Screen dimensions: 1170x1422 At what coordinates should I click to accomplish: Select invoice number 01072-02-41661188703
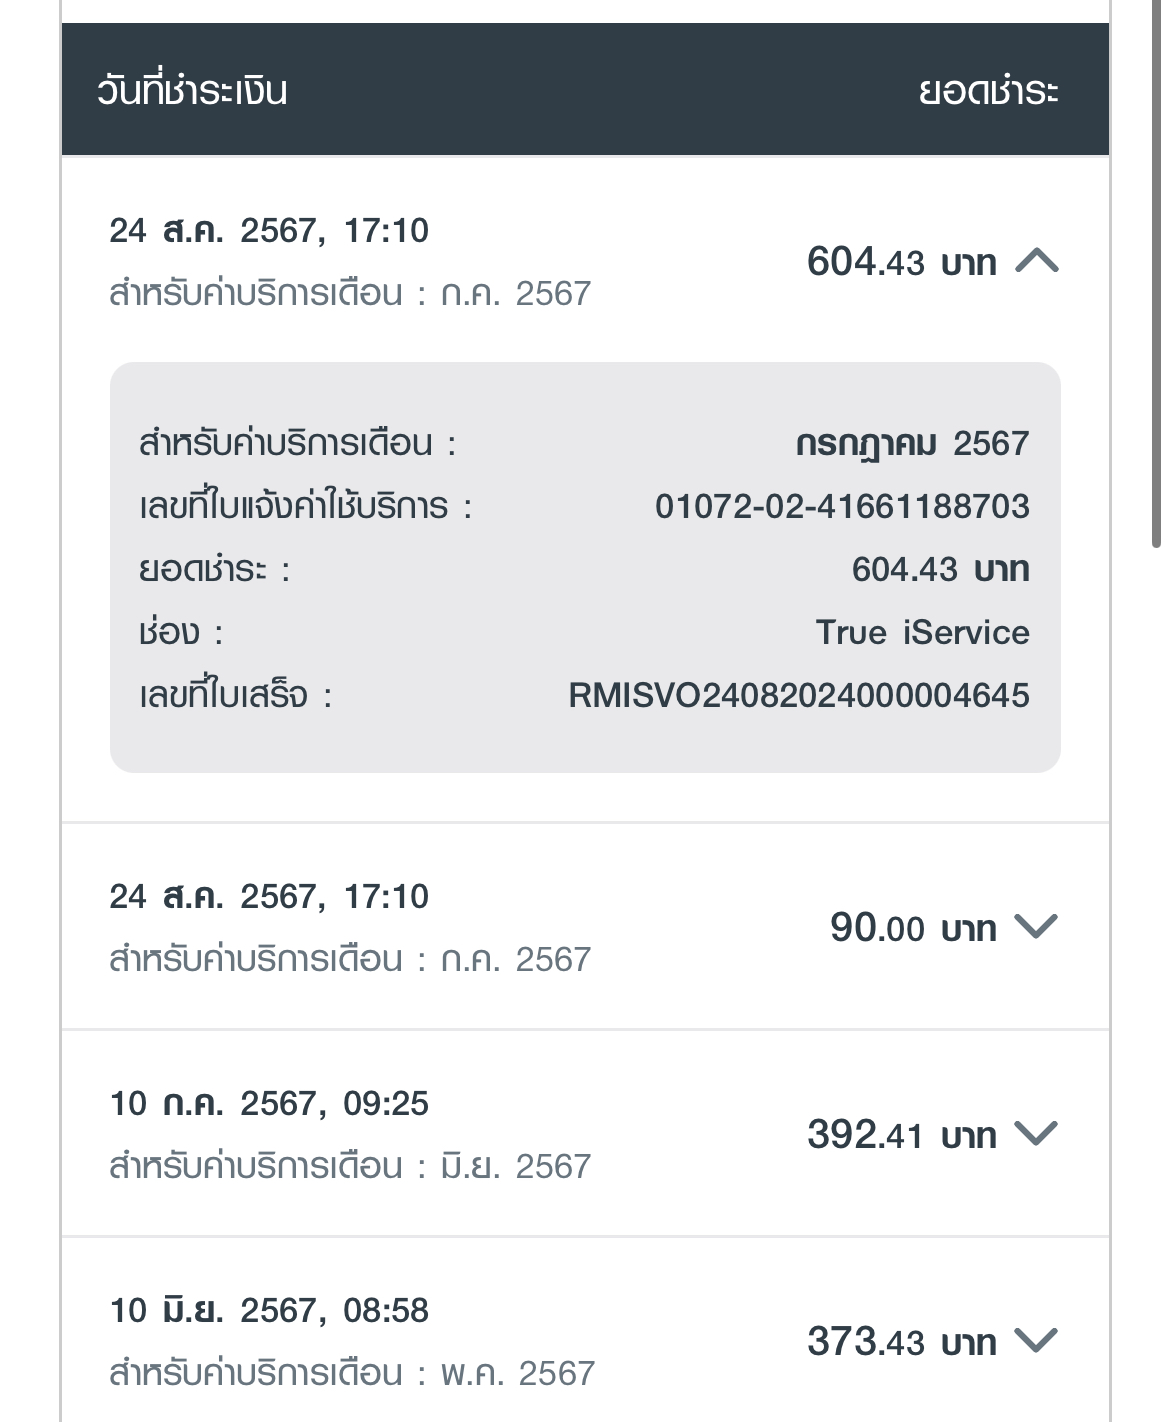point(842,506)
